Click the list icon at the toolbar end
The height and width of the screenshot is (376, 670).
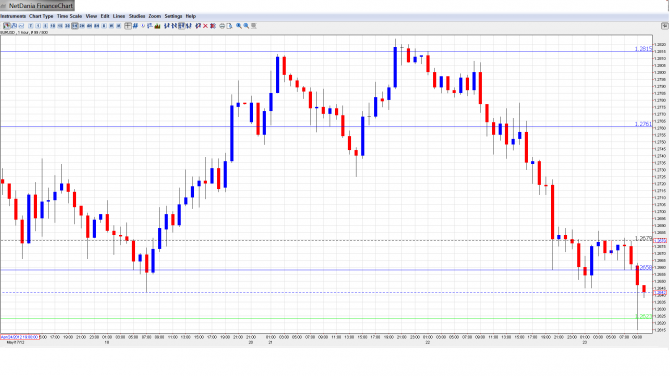tap(253, 26)
